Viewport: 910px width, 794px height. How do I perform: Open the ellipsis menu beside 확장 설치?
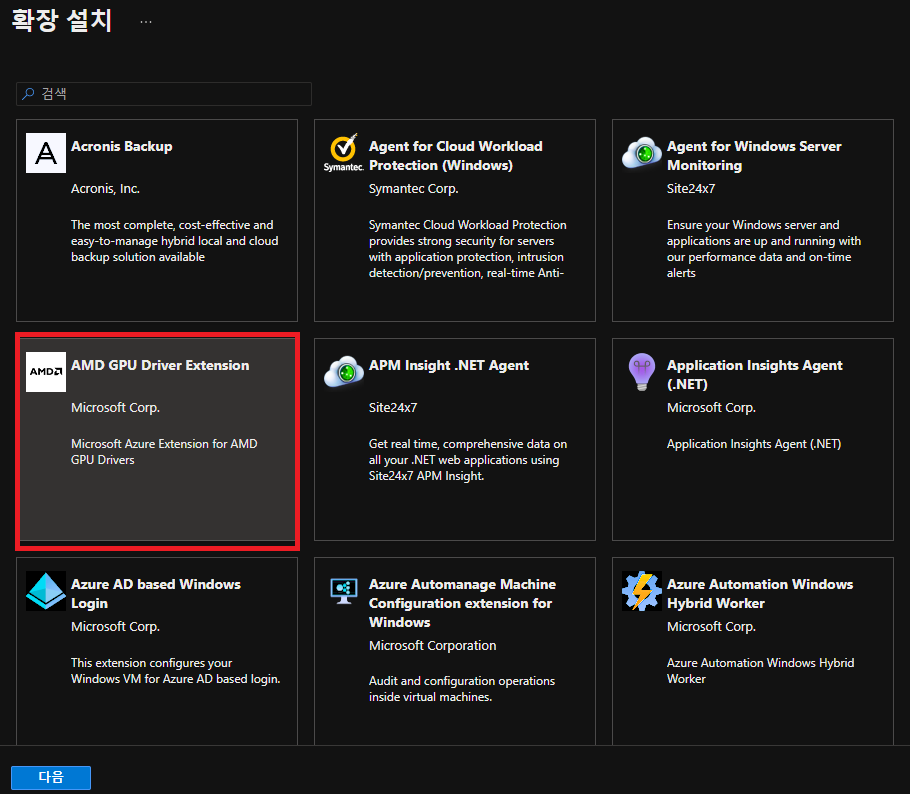146,22
